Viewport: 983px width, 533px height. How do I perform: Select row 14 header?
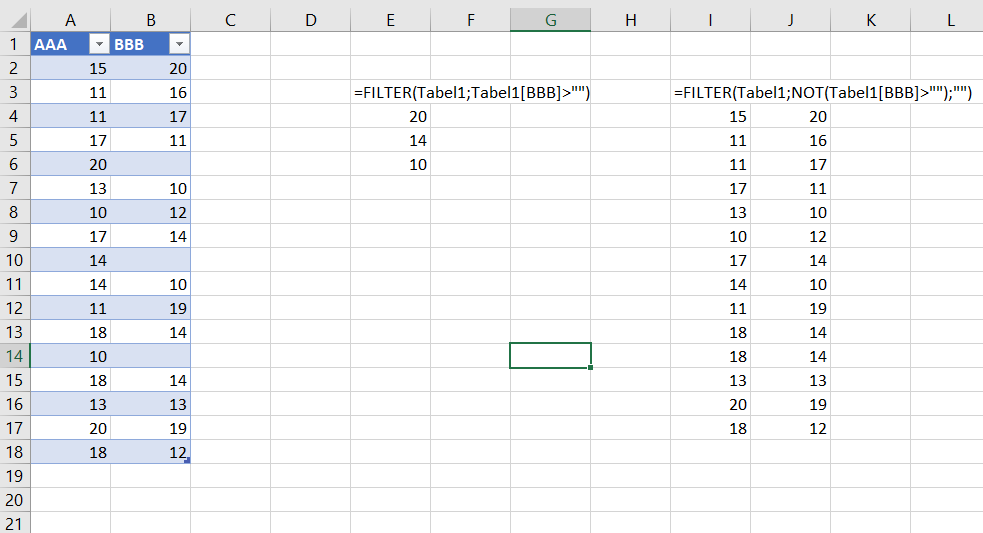pos(15,356)
